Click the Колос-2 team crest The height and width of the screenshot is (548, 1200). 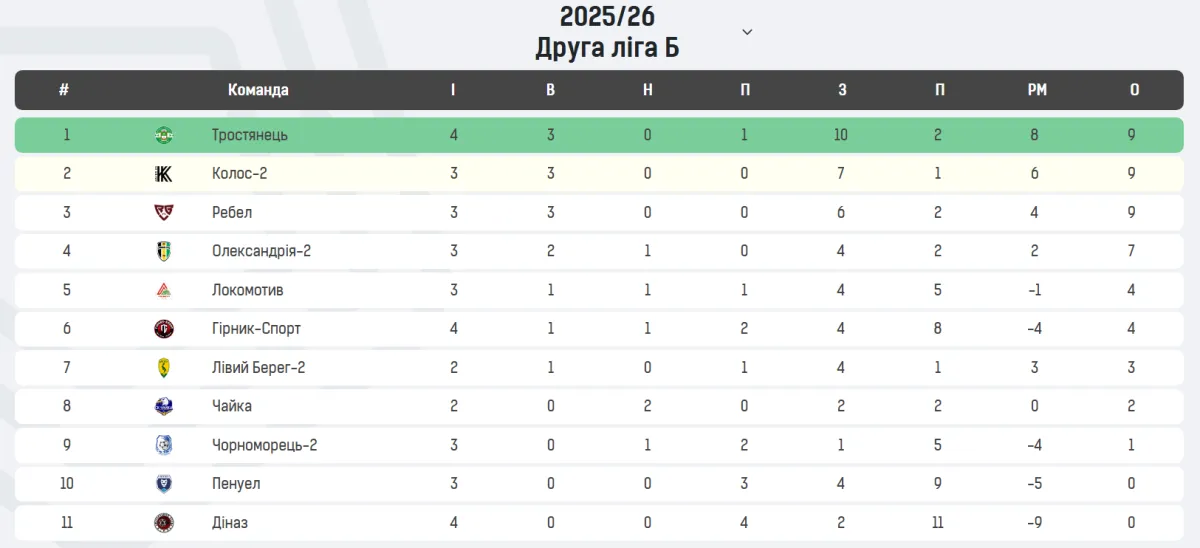pos(163,174)
